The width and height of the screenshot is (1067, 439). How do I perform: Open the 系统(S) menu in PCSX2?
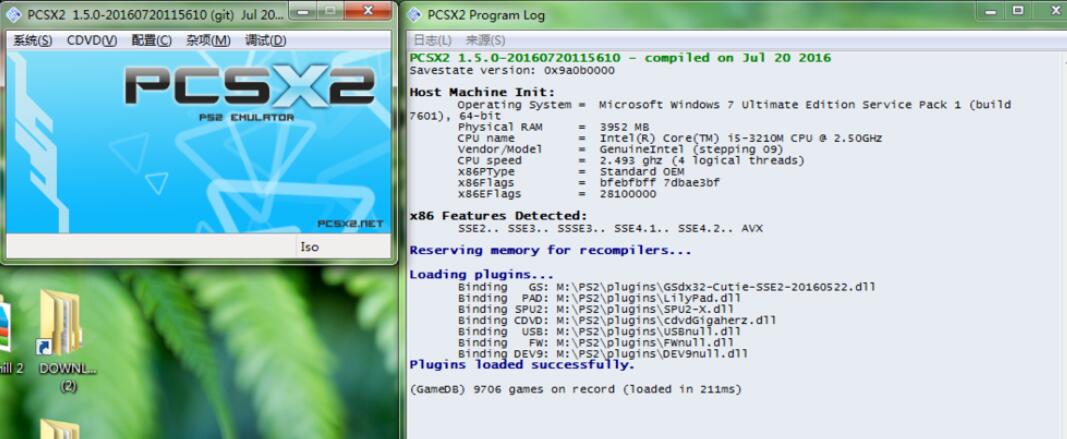pos(33,41)
